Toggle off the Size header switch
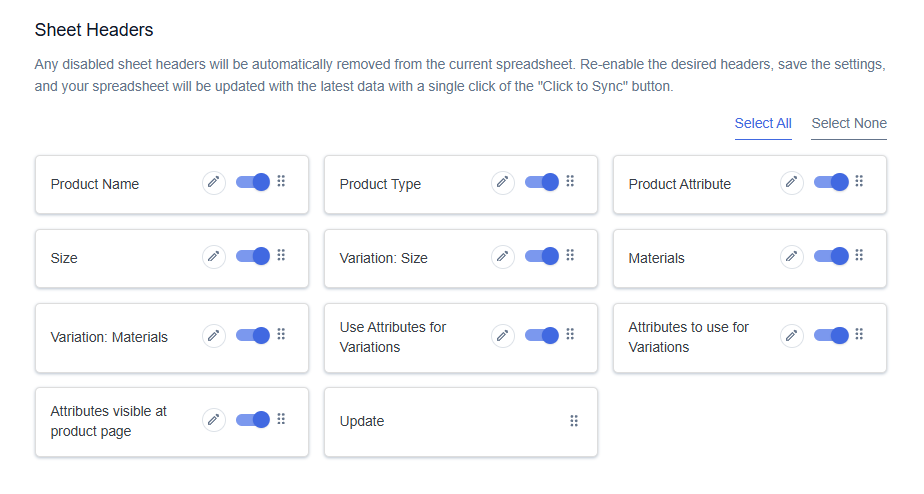Image resolution: width=924 pixels, height=494 pixels. coord(253,256)
